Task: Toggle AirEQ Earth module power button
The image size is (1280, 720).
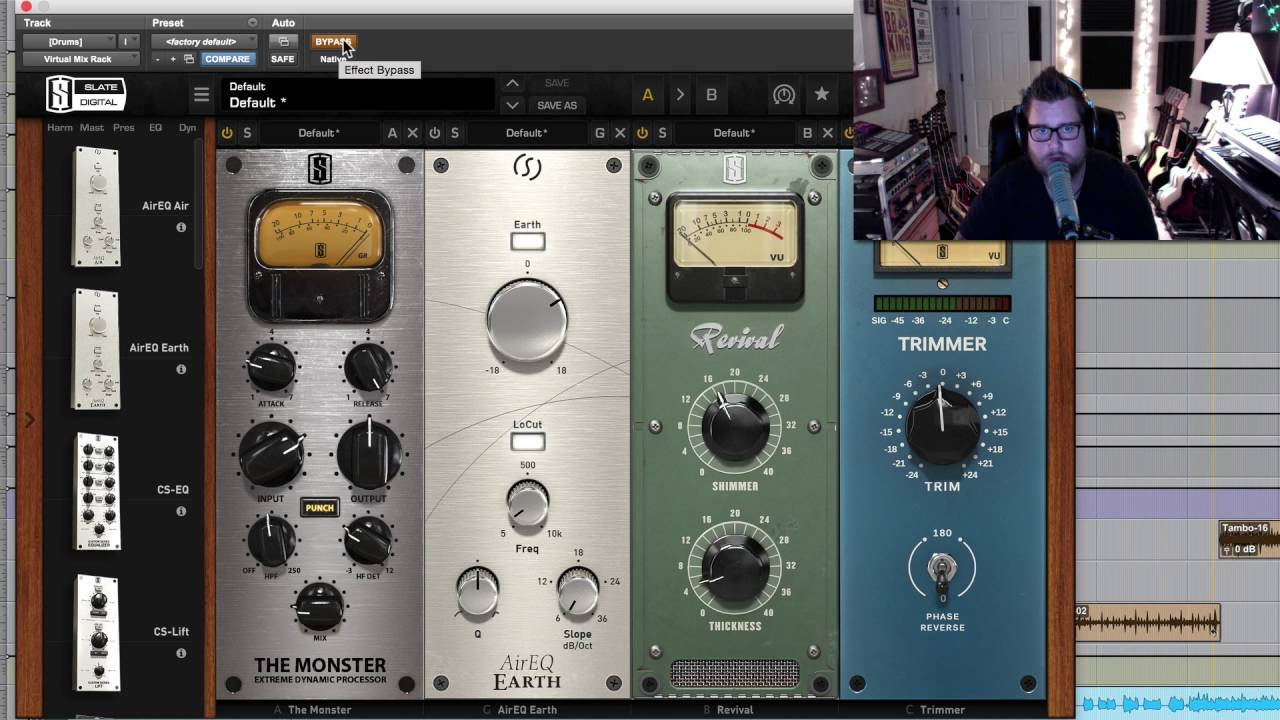Action: coord(434,133)
